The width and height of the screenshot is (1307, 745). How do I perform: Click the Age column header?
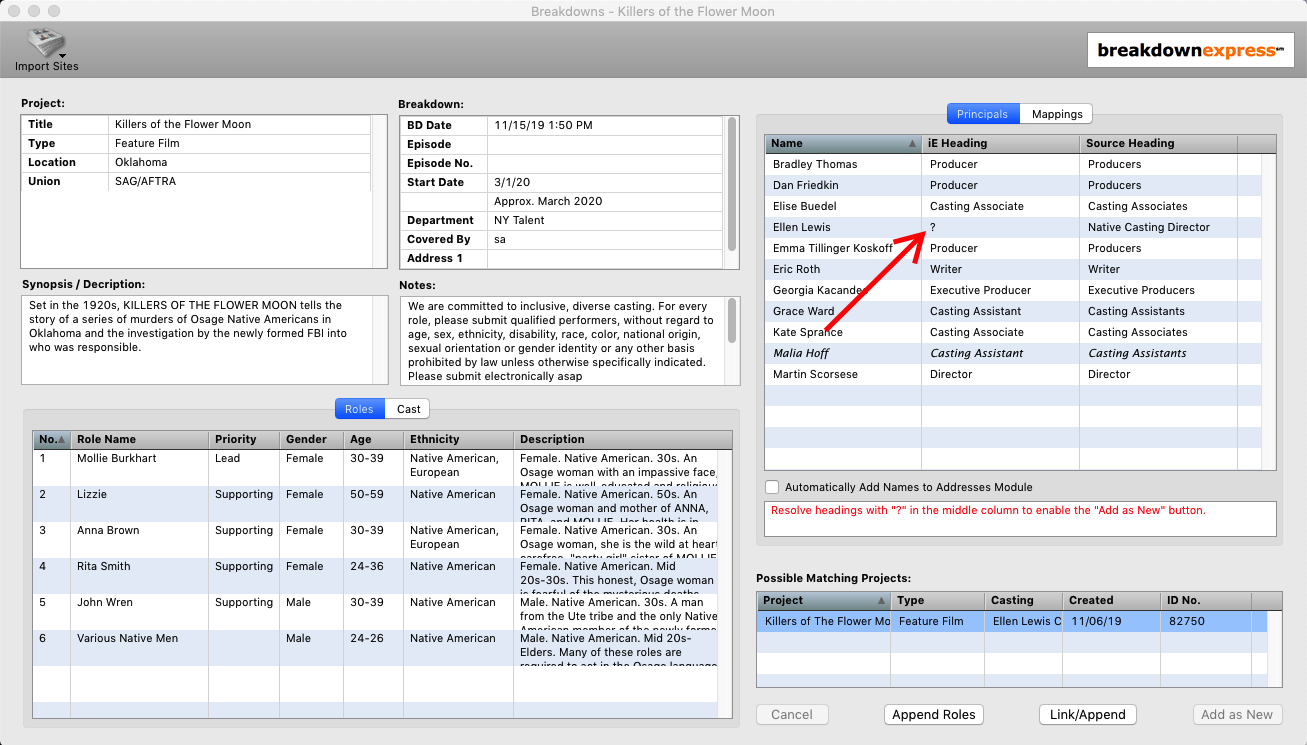coord(373,439)
